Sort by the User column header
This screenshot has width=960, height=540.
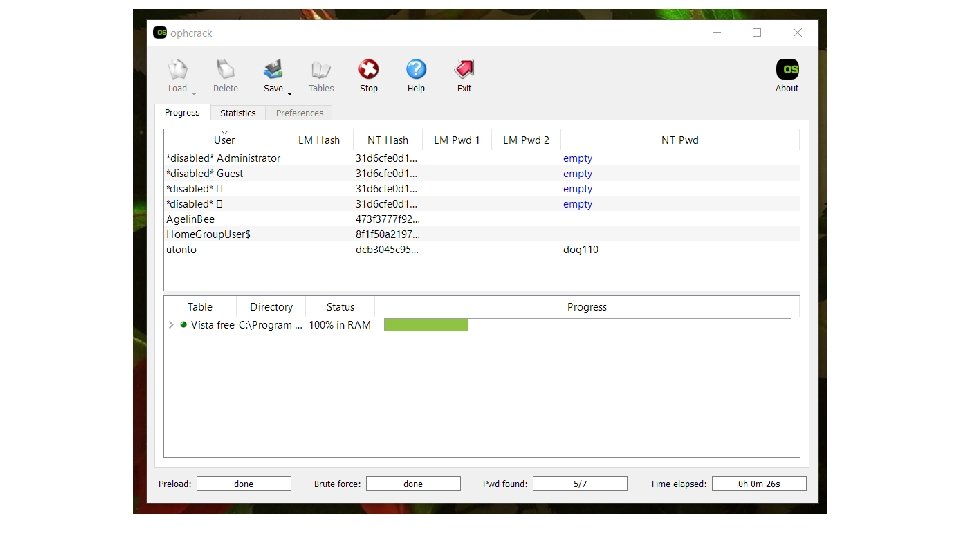[225, 140]
